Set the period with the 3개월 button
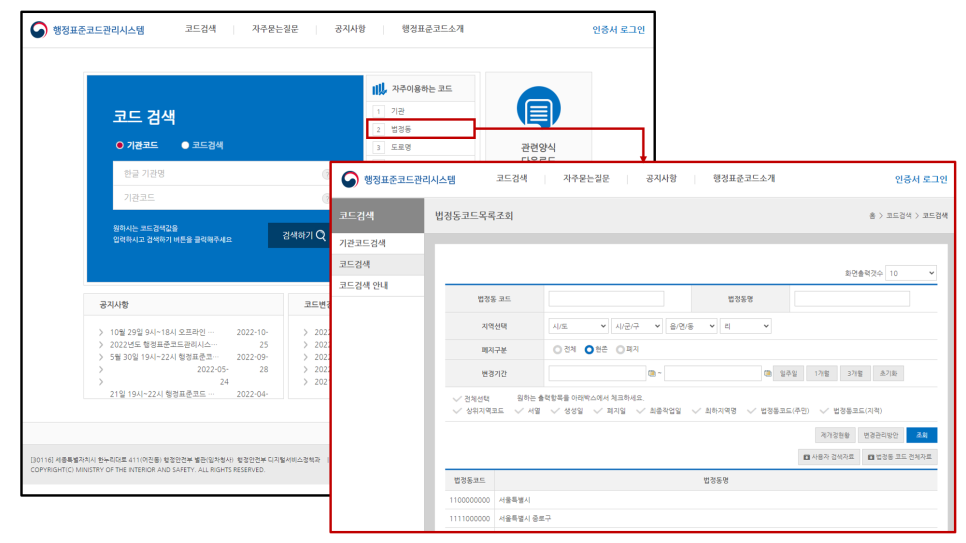 tap(855, 374)
